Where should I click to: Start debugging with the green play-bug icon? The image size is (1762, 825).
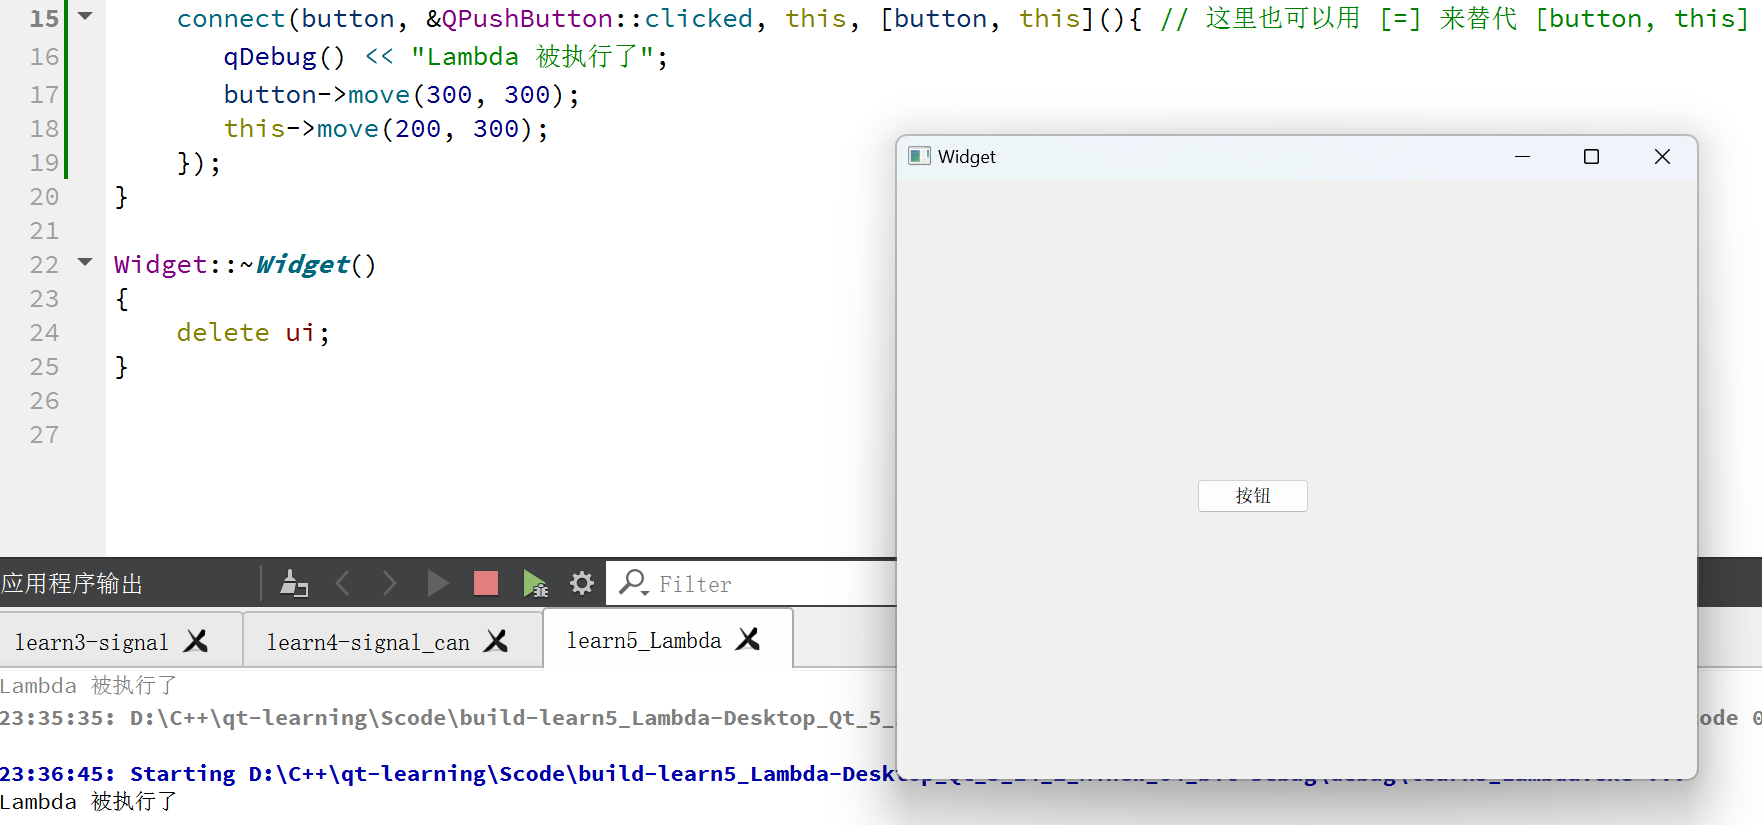[535, 583]
